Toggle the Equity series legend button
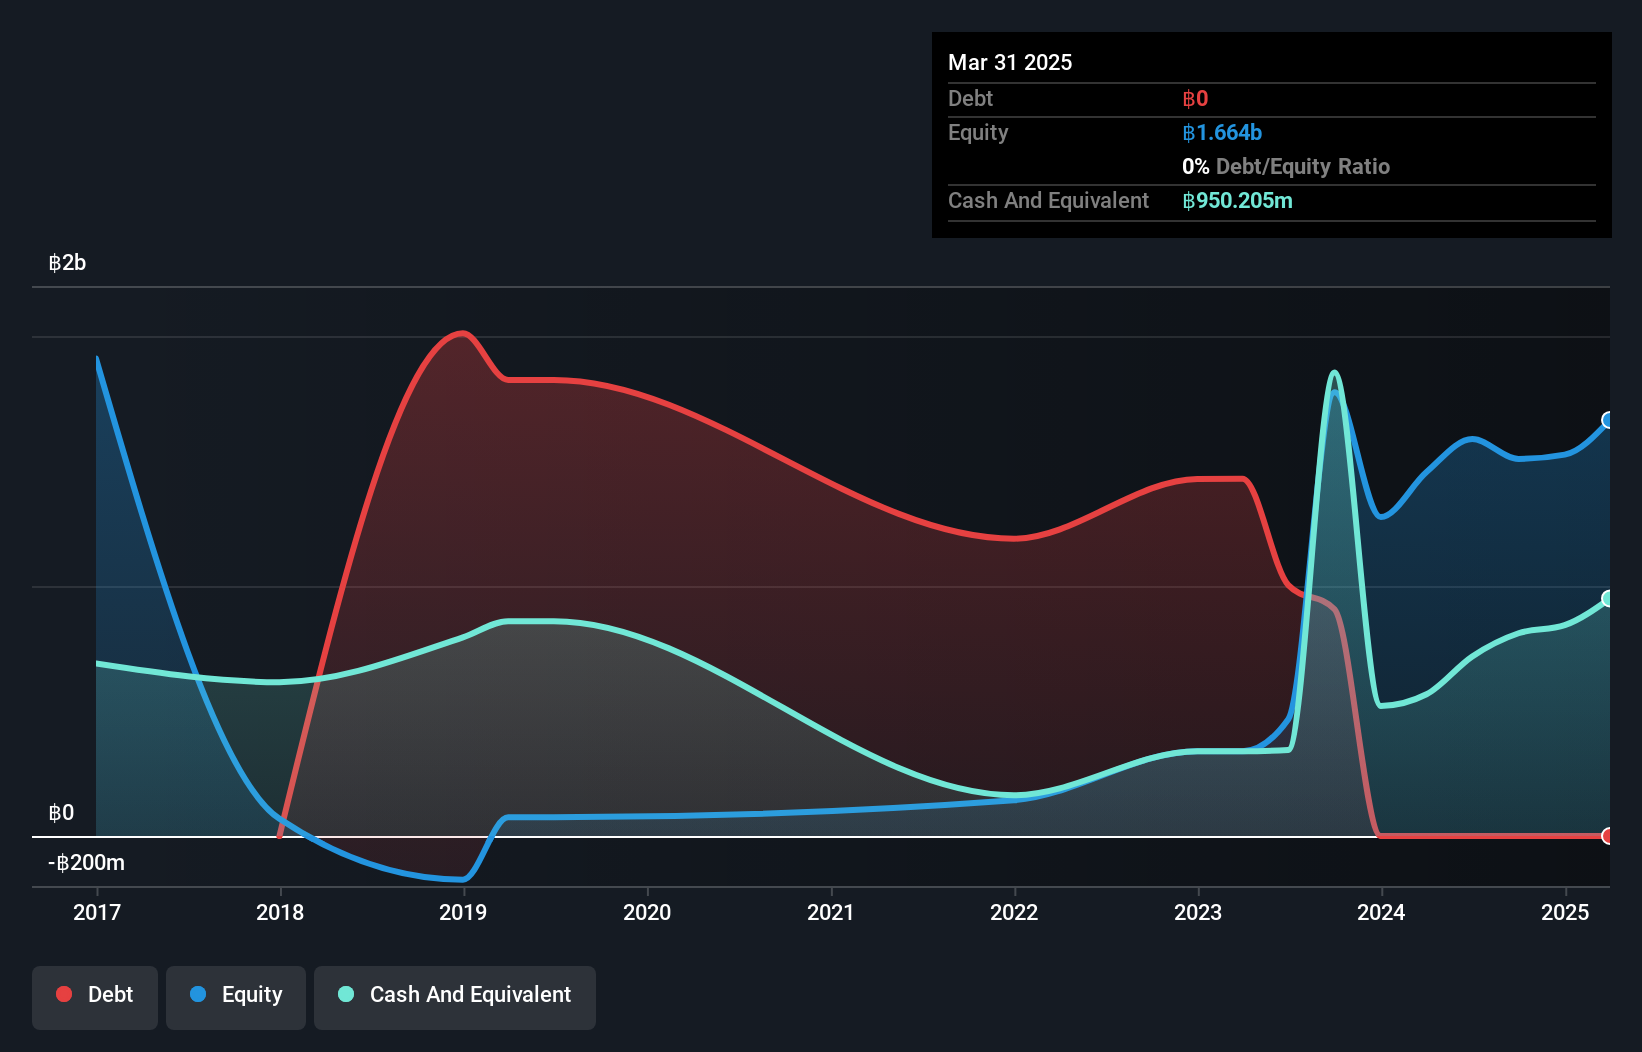Image resolution: width=1642 pixels, height=1052 pixels. pyautogui.click(x=236, y=997)
